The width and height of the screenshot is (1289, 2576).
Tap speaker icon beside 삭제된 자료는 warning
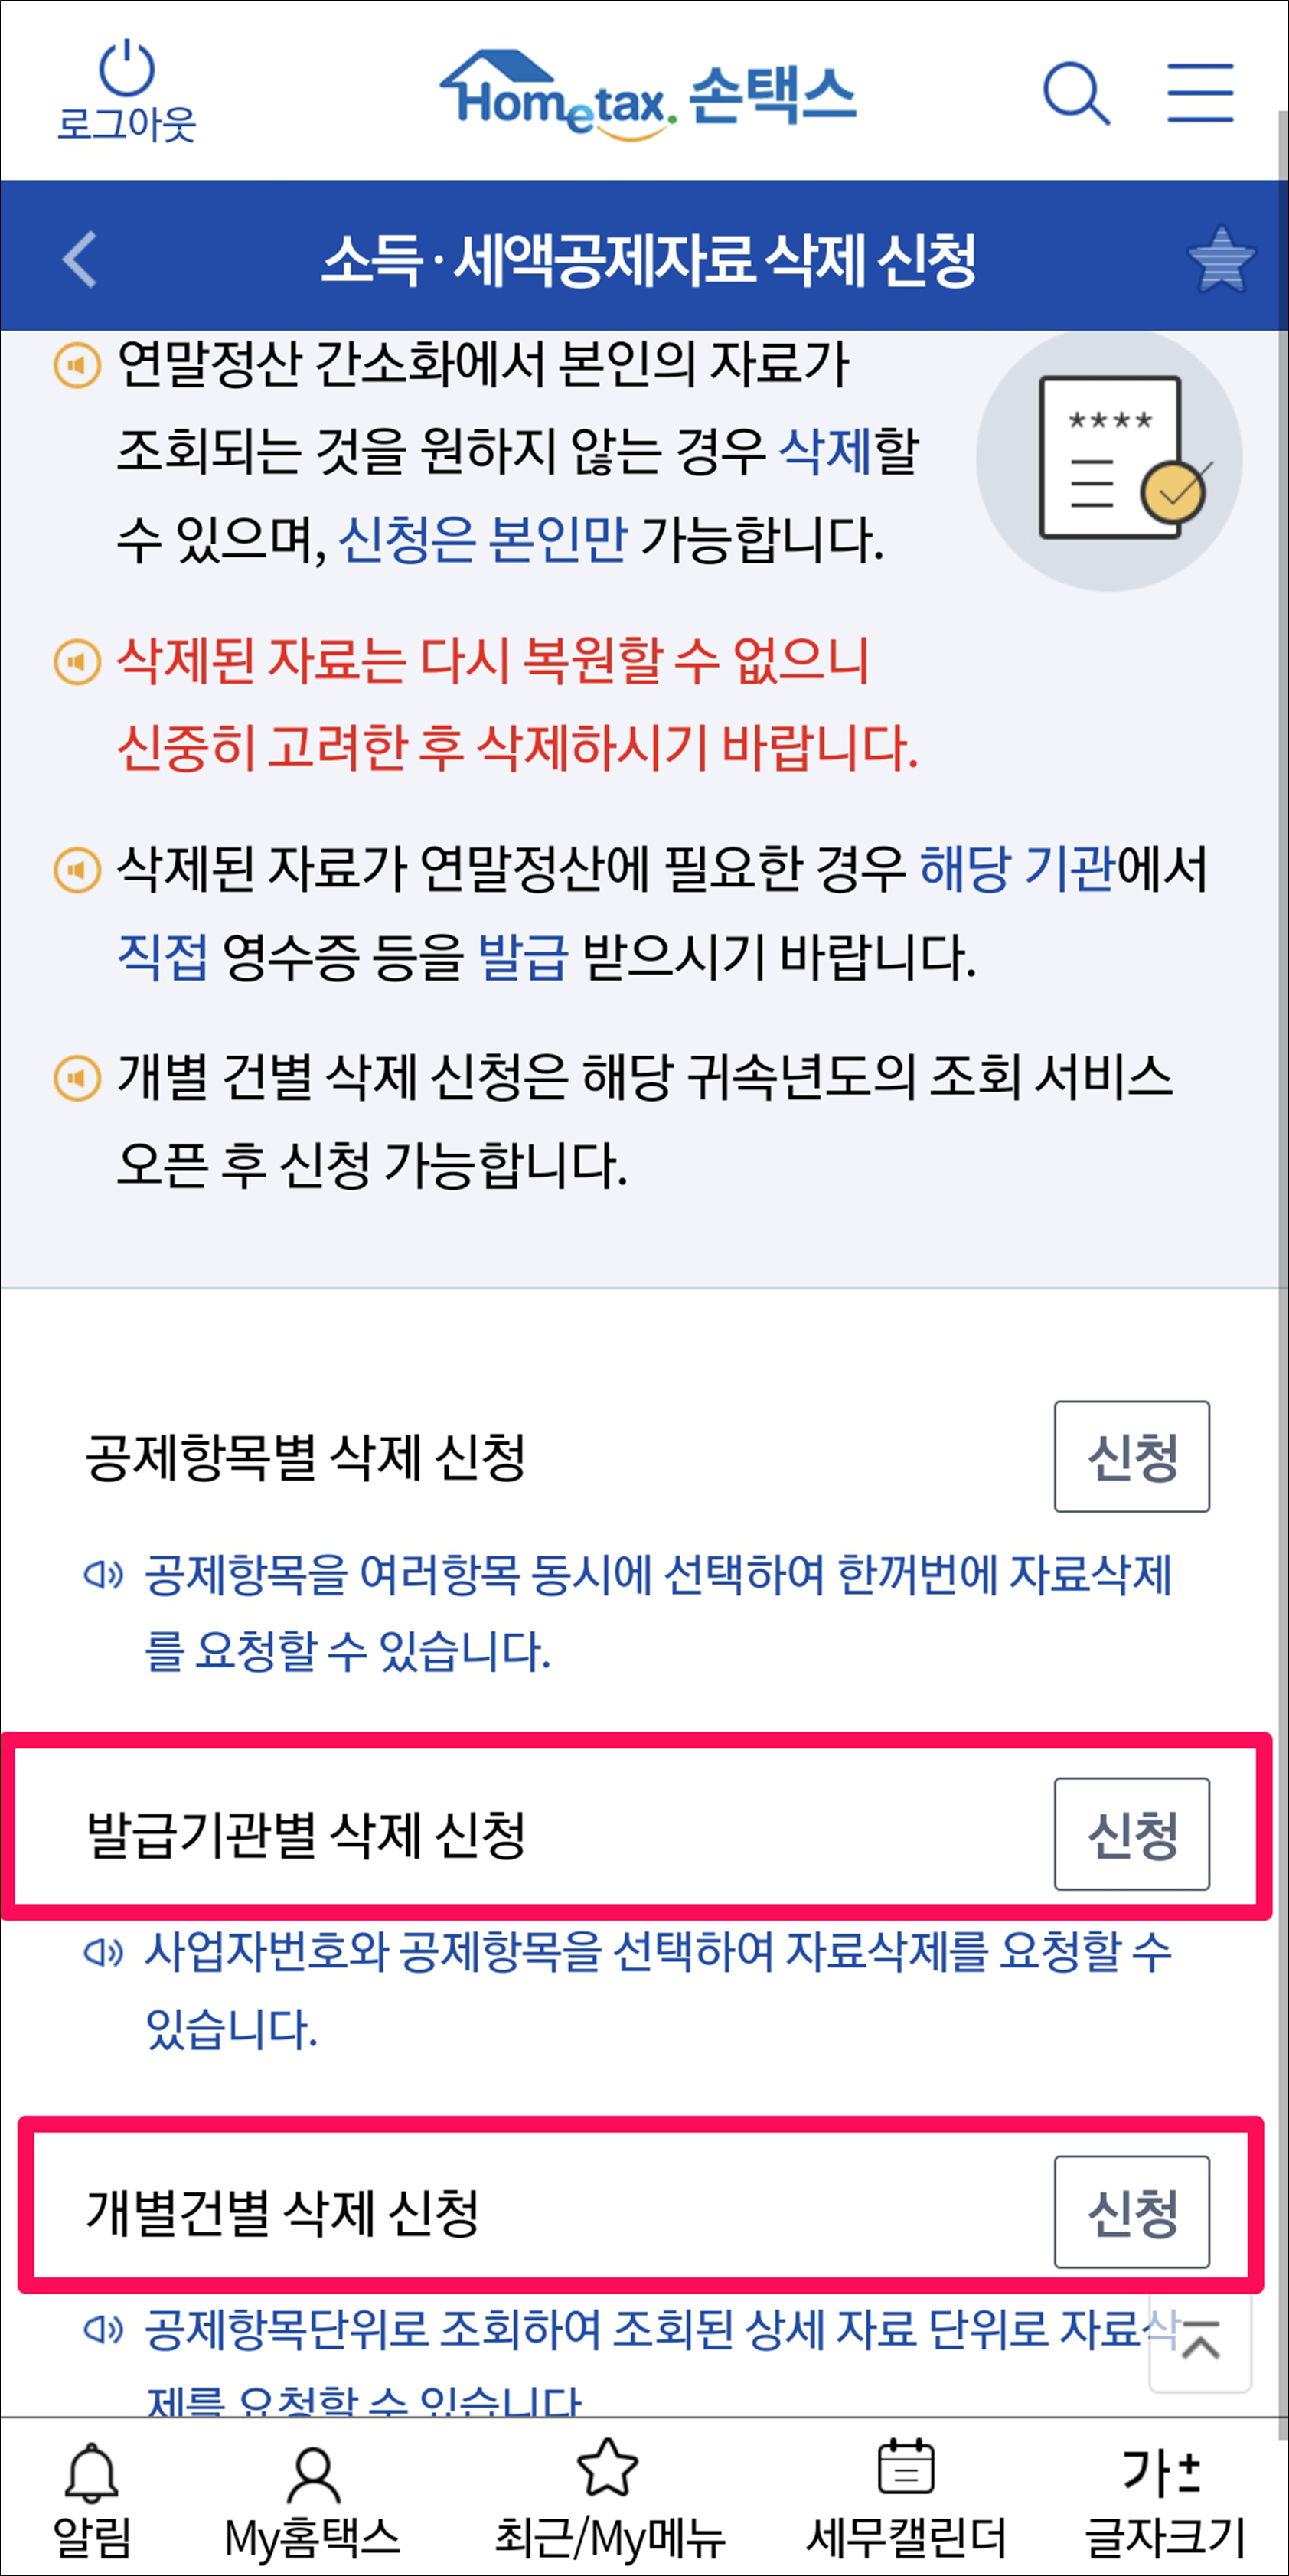pos(77,662)
